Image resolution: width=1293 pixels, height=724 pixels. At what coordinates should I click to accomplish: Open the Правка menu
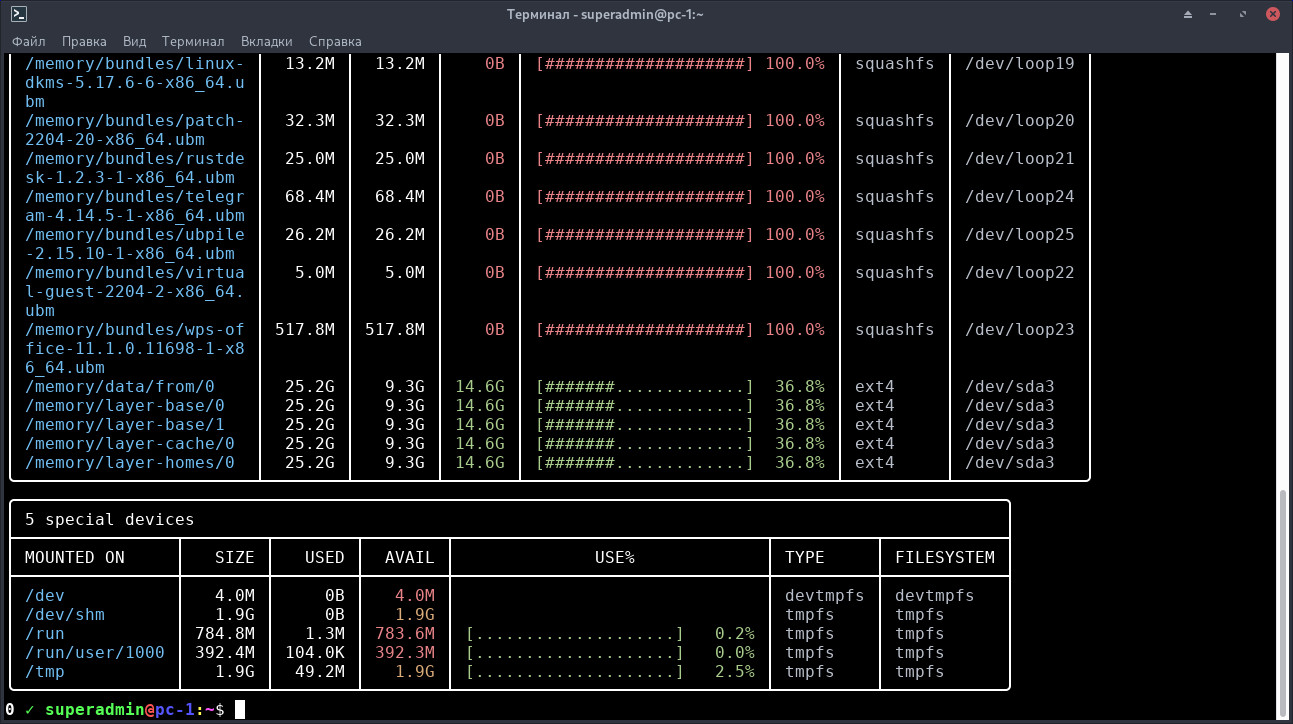[x=84, y=41]
